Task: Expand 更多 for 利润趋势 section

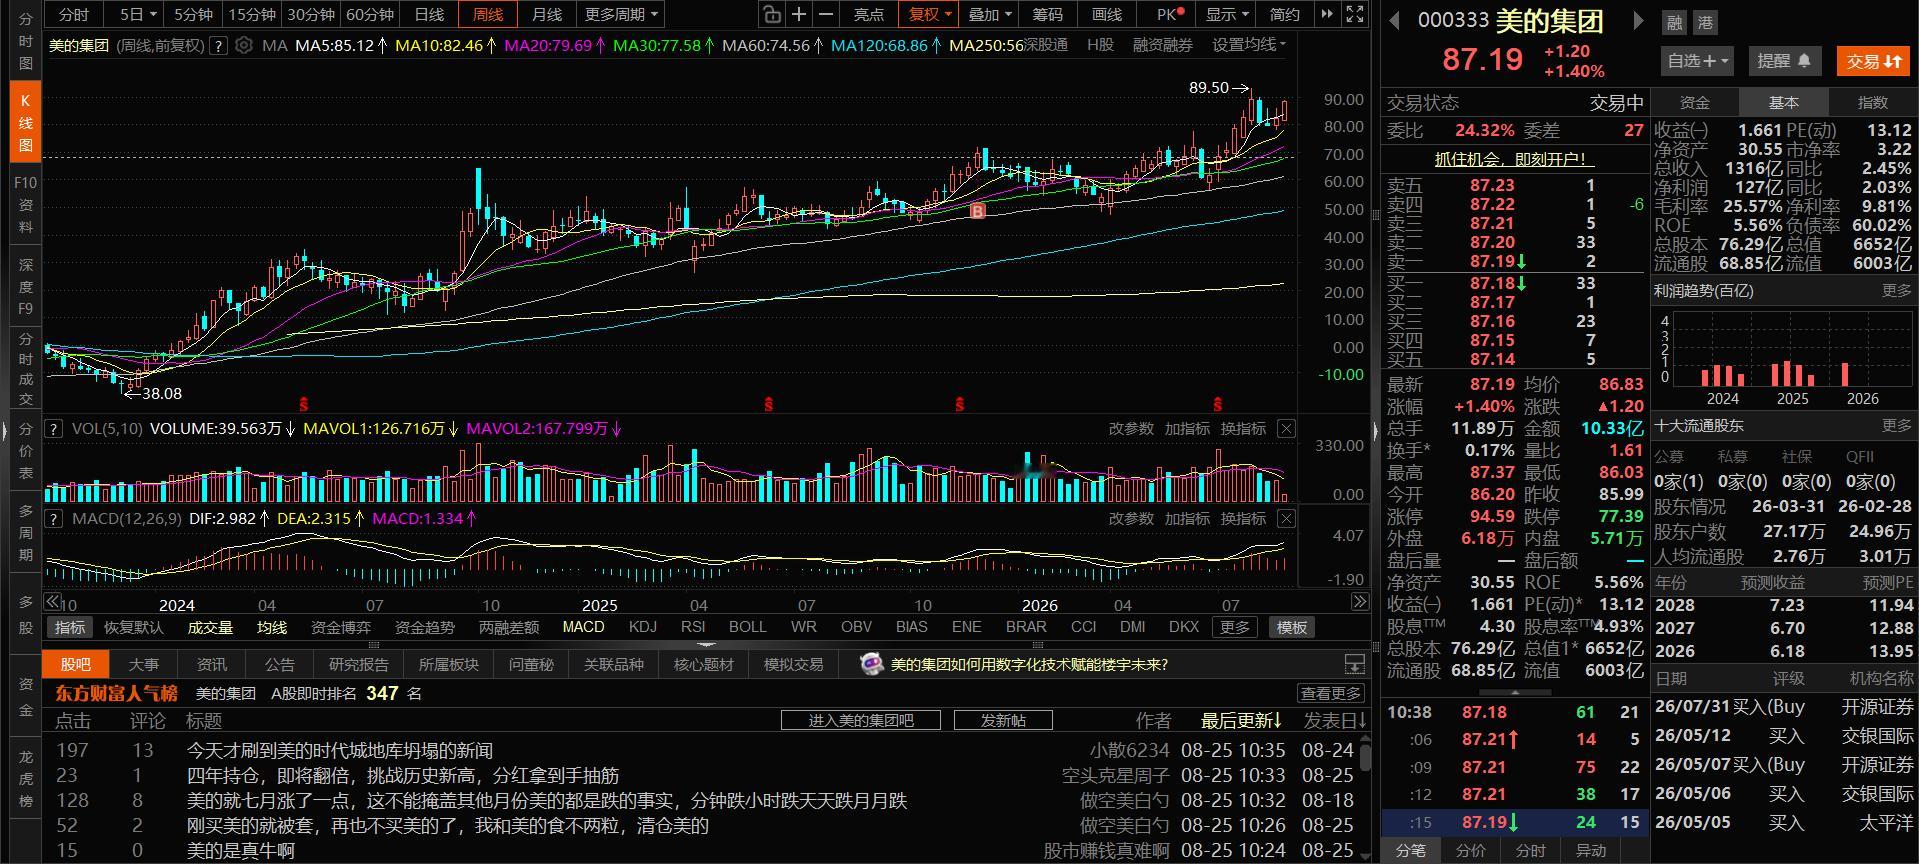Action: (x=1897, y=291)
